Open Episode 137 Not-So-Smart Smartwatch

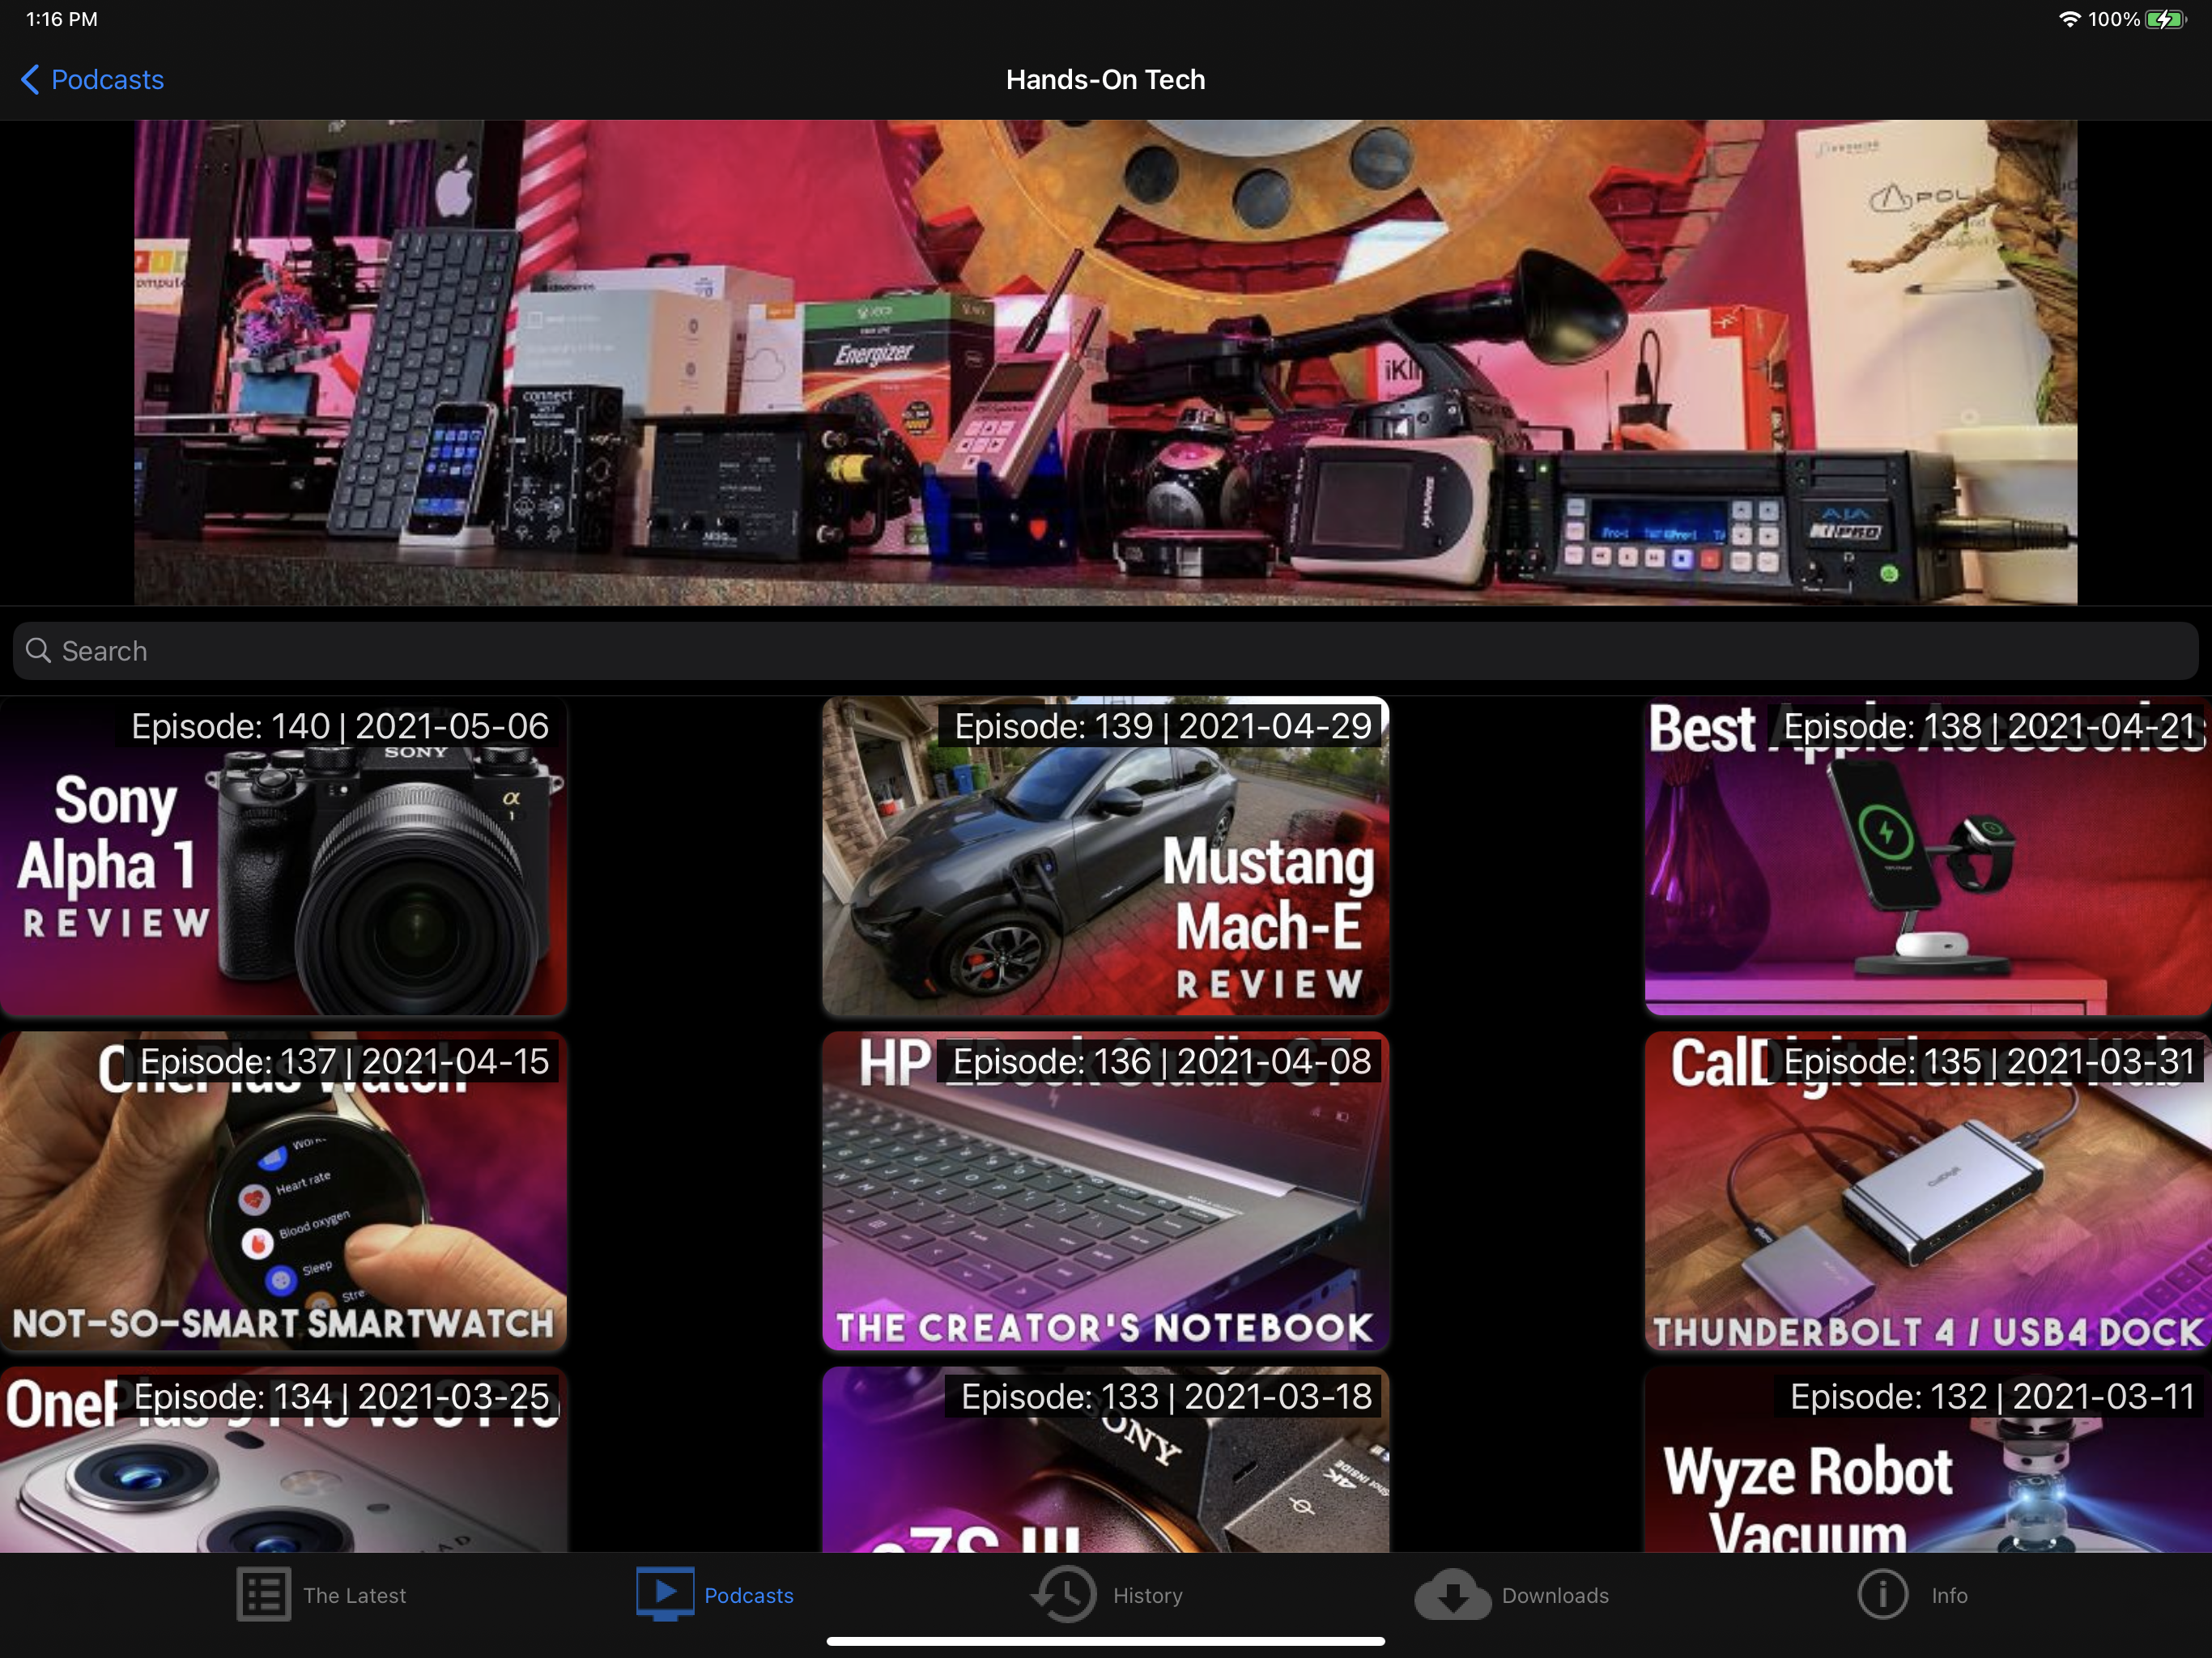tap(284, 1192)
